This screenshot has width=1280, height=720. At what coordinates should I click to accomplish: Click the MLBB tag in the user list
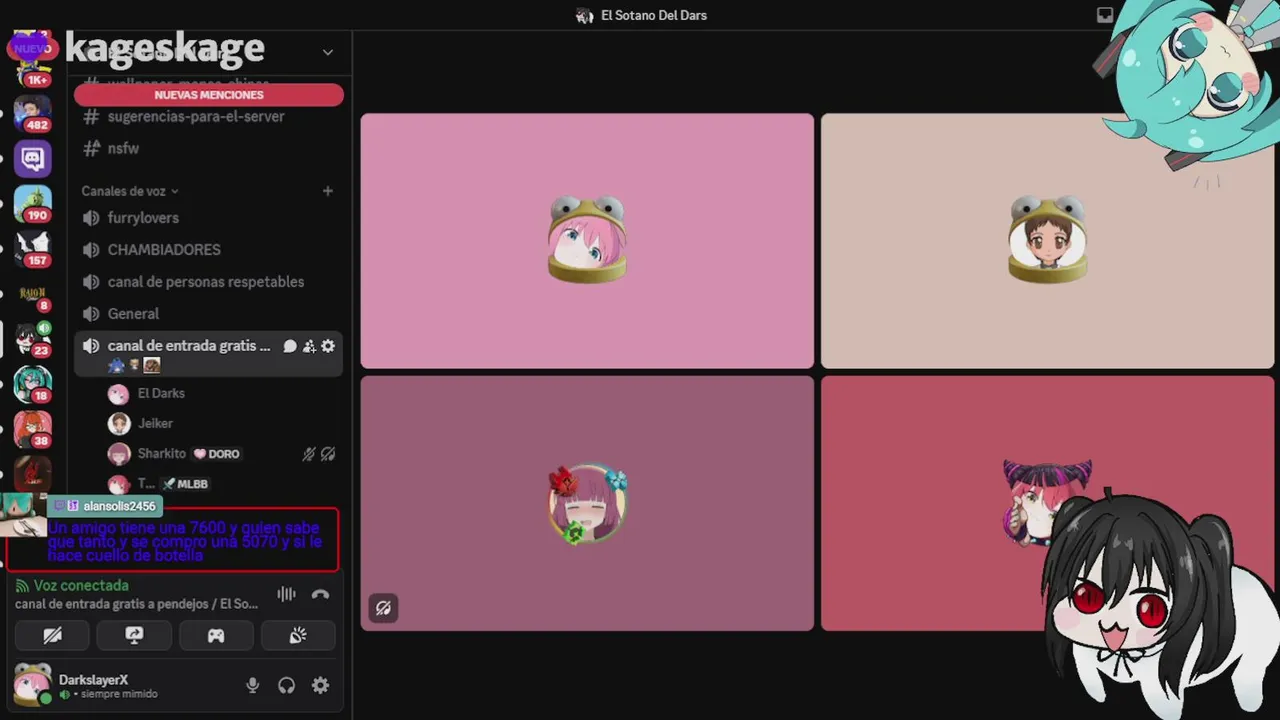click(186, 484)
